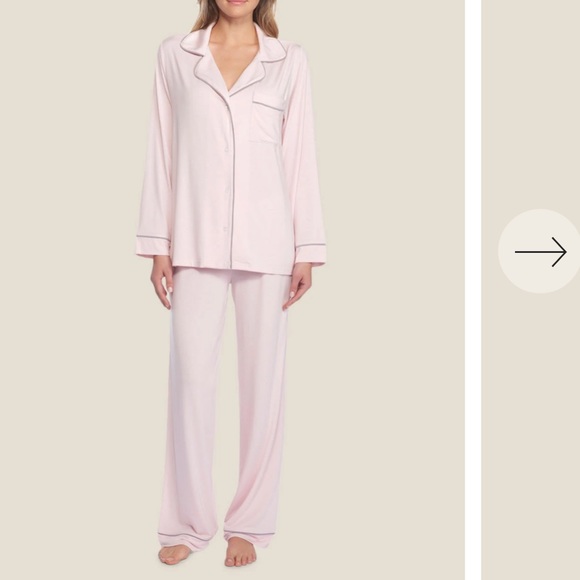This screenshot has width=580, height=580.
Task: Click the white divider between slides
Action: pyautogui.click(x=473, y=290)
